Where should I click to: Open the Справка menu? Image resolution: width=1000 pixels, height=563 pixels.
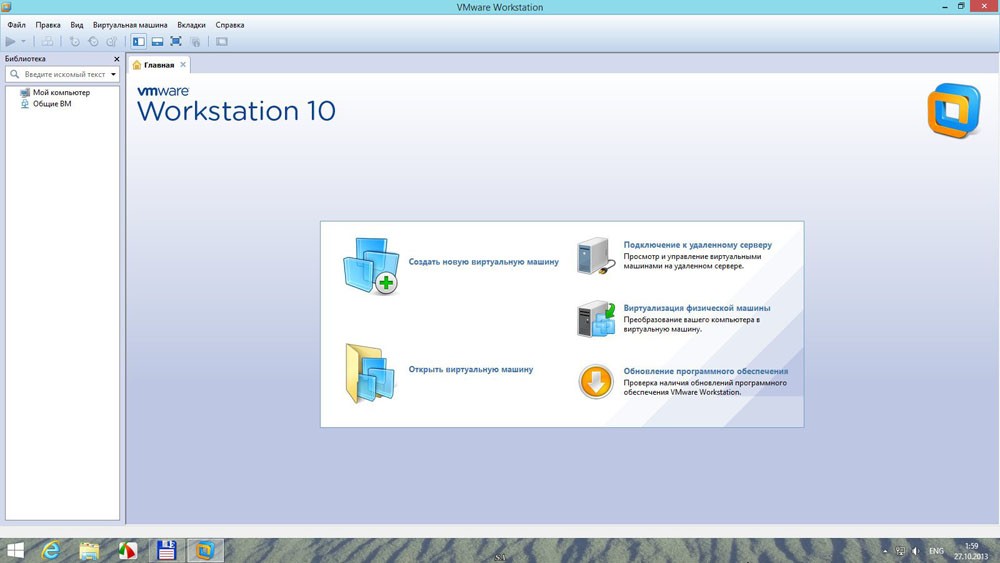[230, 25]
